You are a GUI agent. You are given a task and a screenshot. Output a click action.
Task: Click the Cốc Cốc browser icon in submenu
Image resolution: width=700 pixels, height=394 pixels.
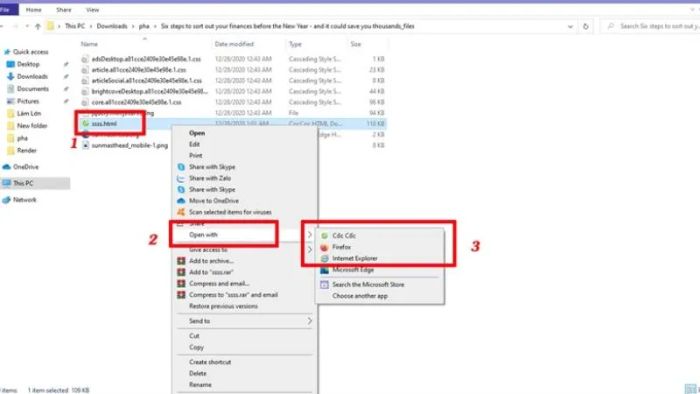[x=325, y=236]
